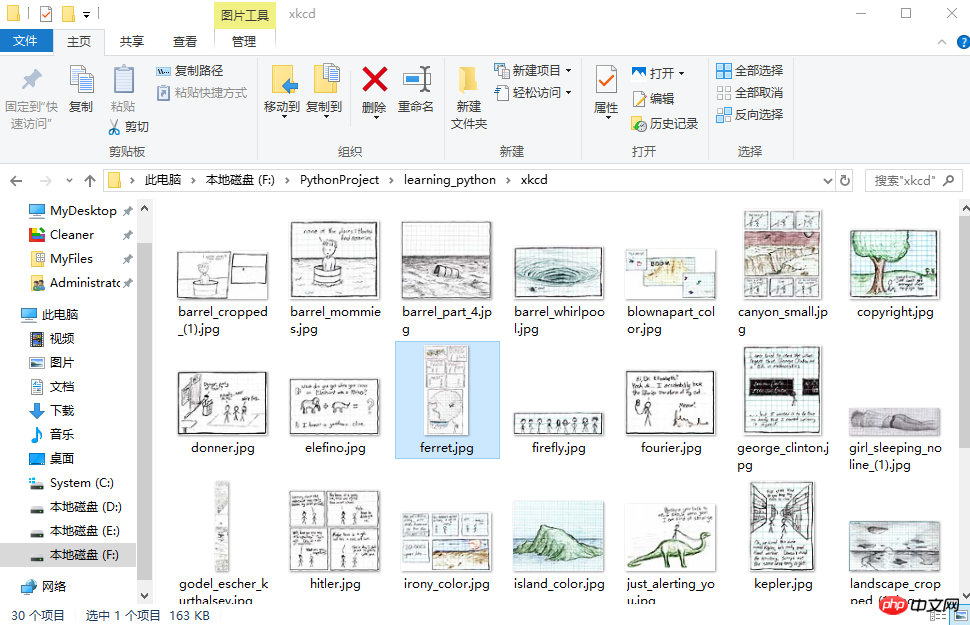Click learning_python in the address breadcrumb

click(x=450, y=180)
